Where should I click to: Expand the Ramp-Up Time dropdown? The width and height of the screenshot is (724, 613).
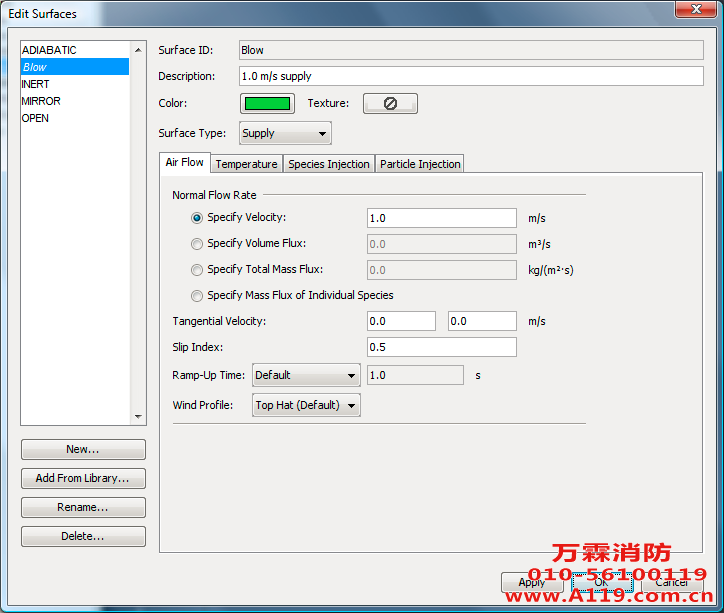(x=306, y=375)
